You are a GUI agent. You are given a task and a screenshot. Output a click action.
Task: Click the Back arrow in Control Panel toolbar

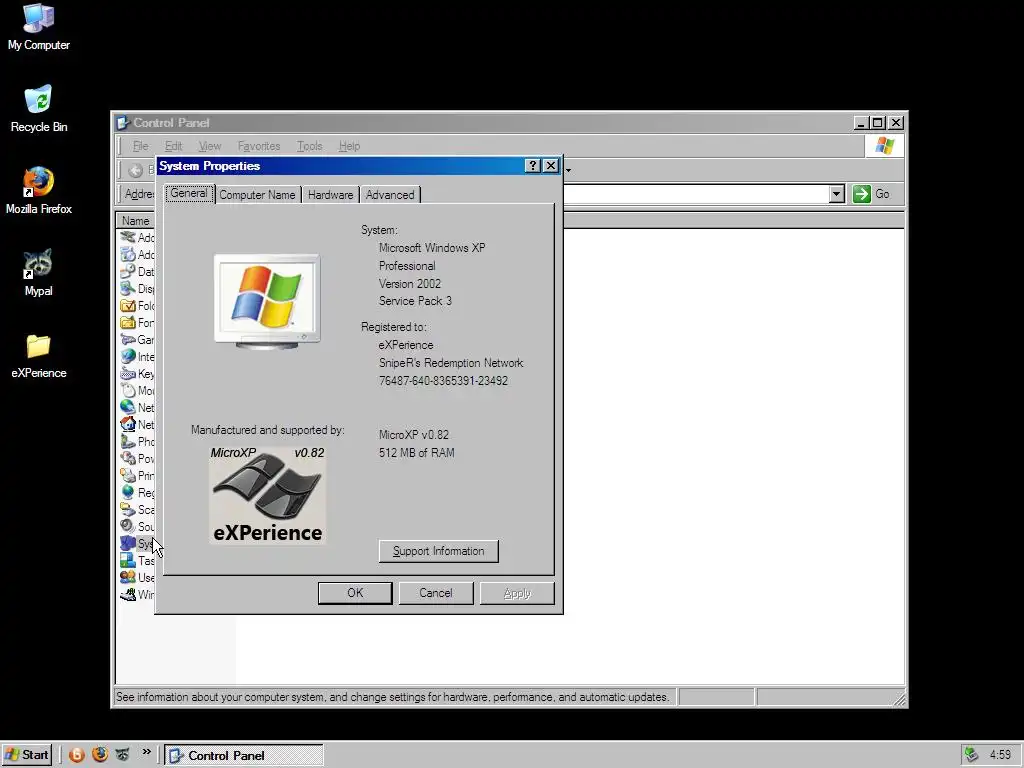point(136,170)
